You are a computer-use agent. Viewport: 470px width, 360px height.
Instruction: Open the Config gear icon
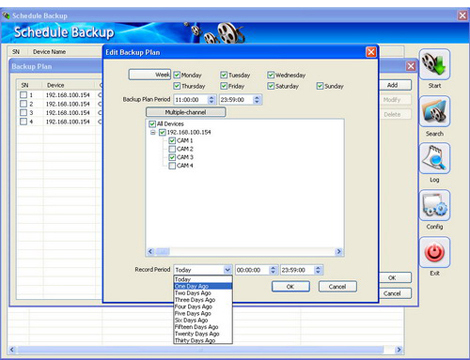(x=434, y=205)
